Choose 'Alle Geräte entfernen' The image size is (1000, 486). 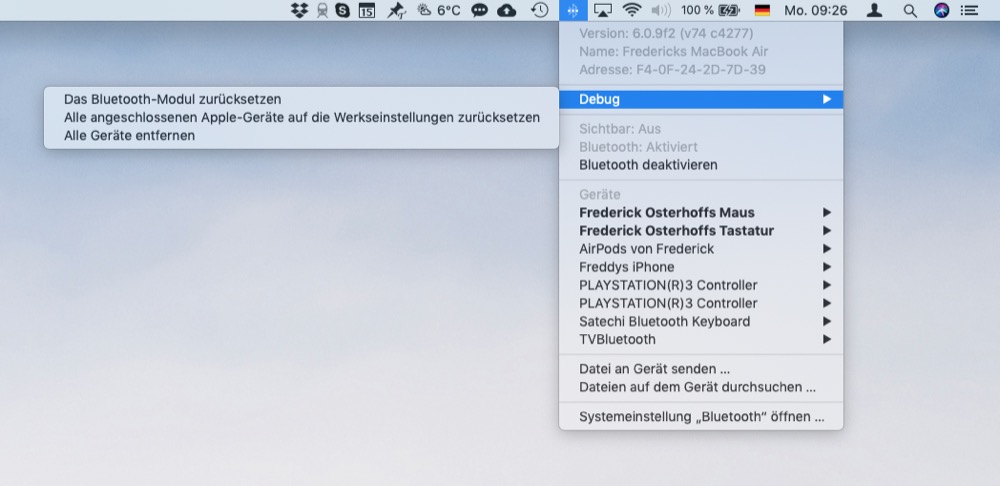click(x=129, y=135)
